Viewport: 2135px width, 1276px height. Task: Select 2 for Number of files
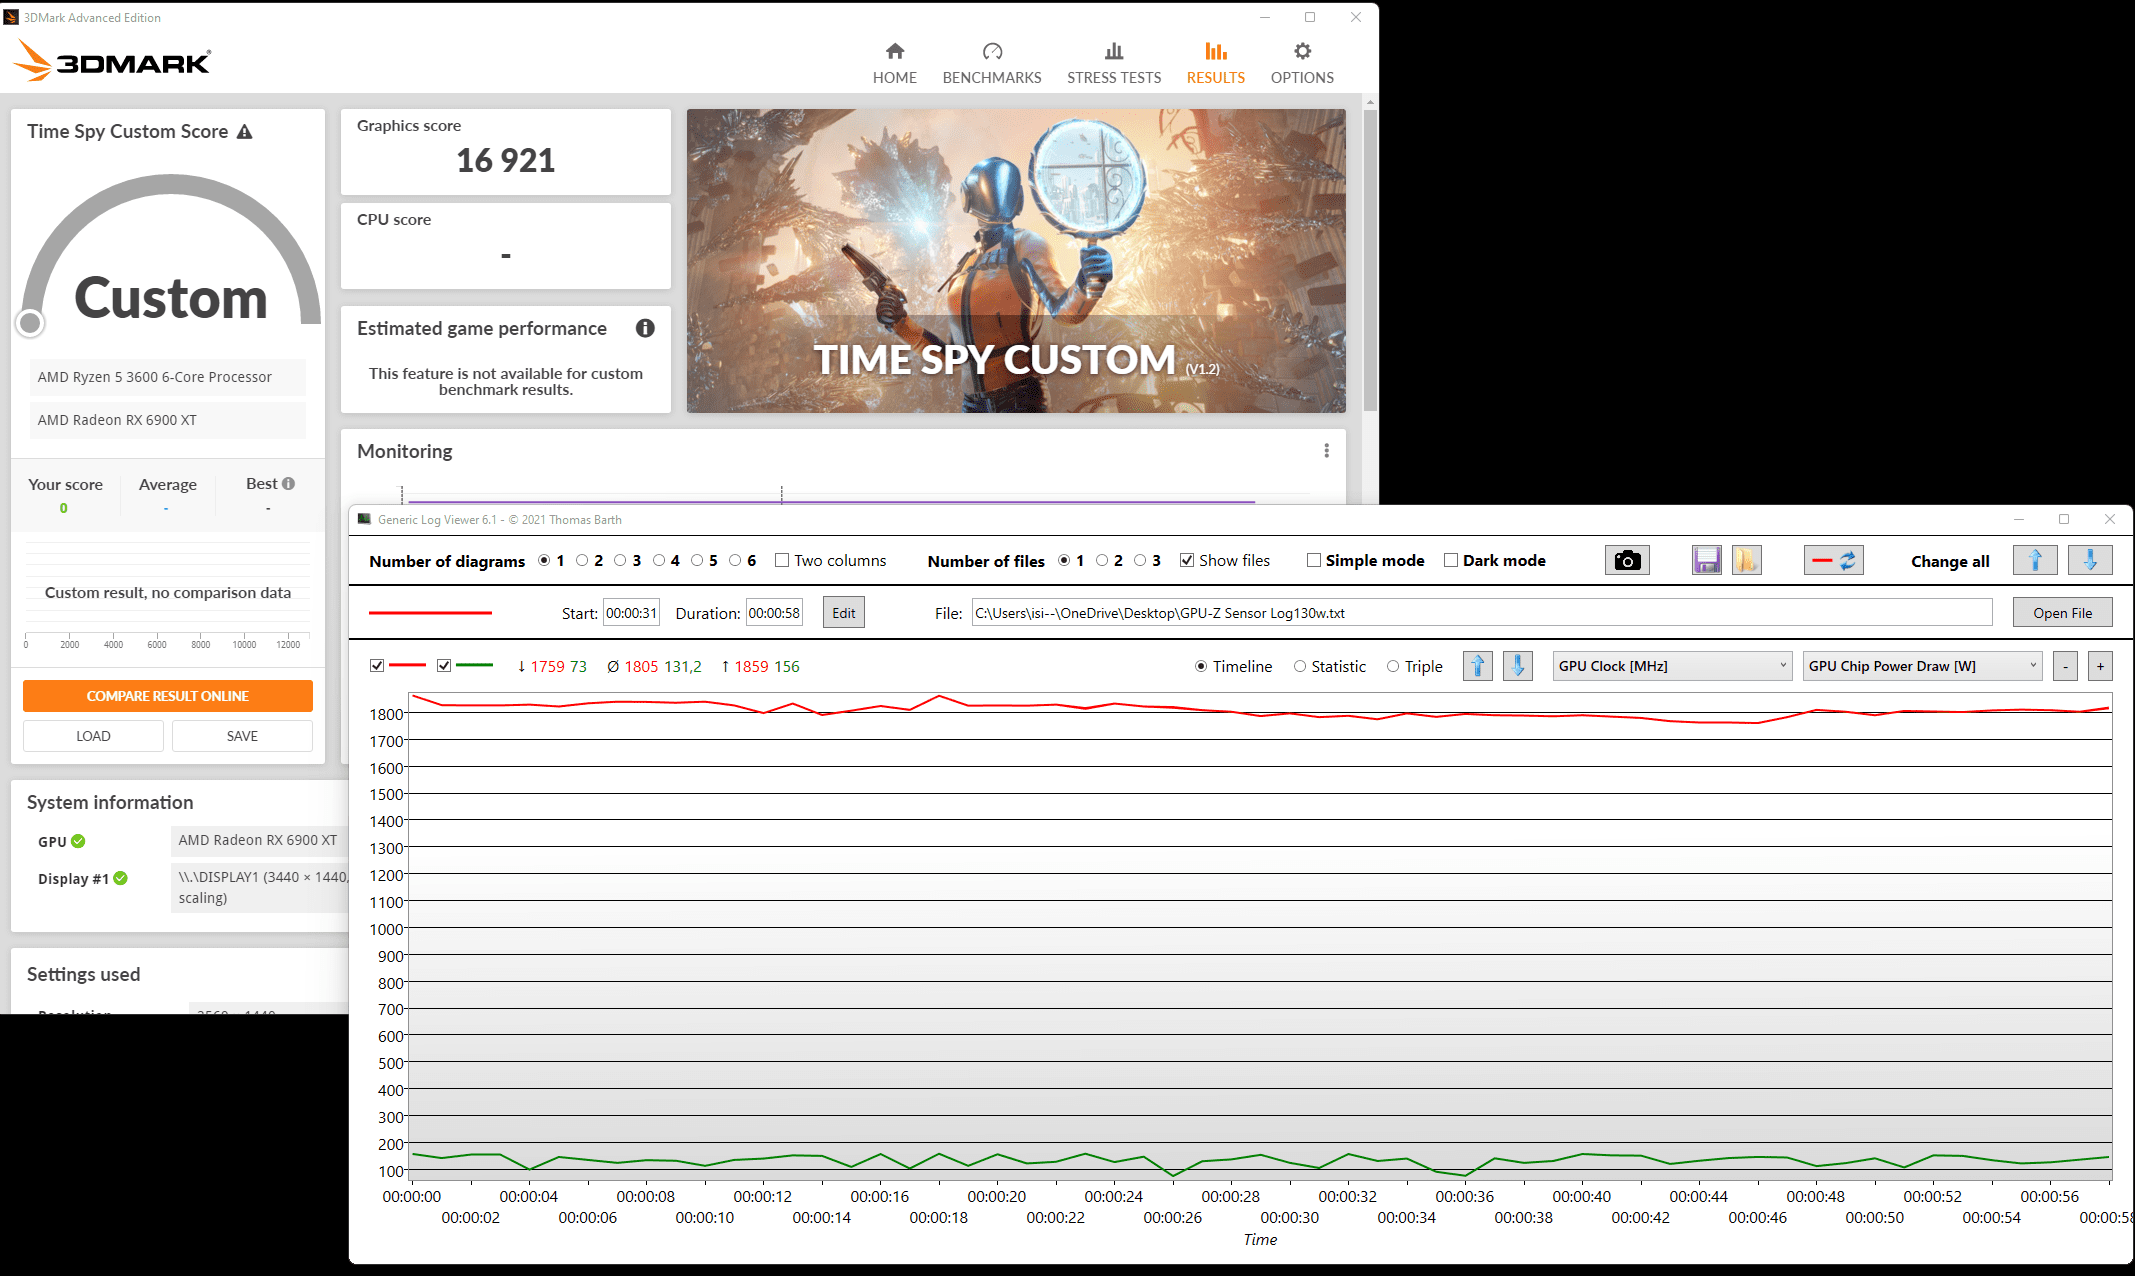(1102, 561)
